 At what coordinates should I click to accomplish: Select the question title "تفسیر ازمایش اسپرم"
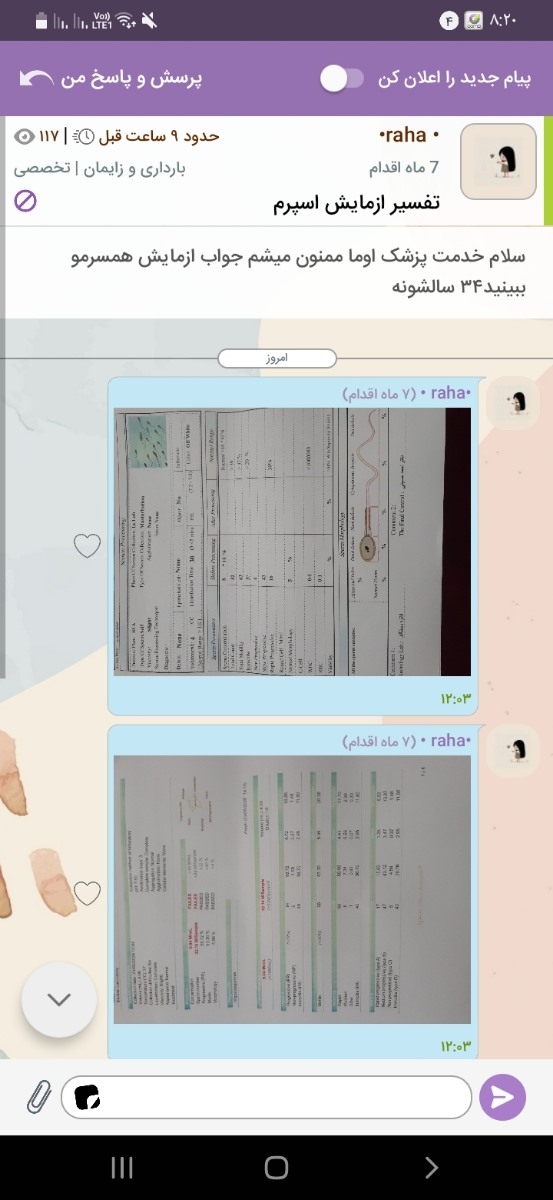click(356, 204)
